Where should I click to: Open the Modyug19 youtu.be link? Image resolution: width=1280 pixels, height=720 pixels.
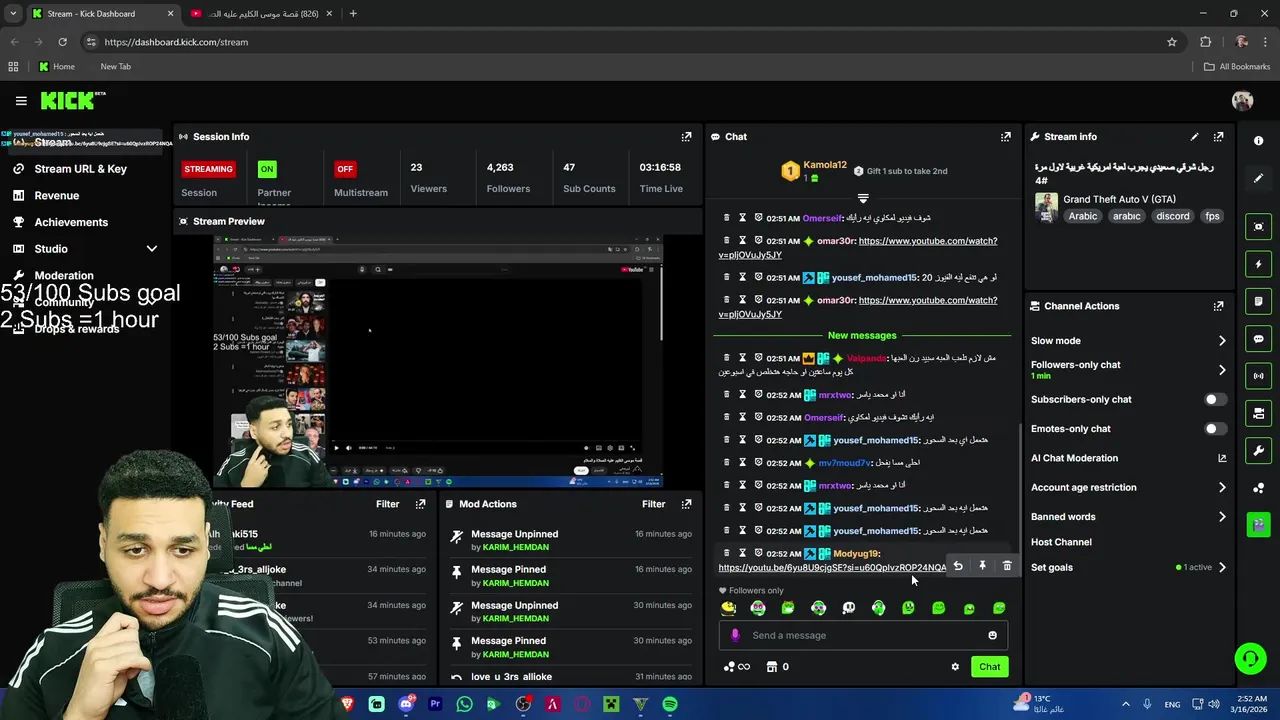(x=832, y=568)
